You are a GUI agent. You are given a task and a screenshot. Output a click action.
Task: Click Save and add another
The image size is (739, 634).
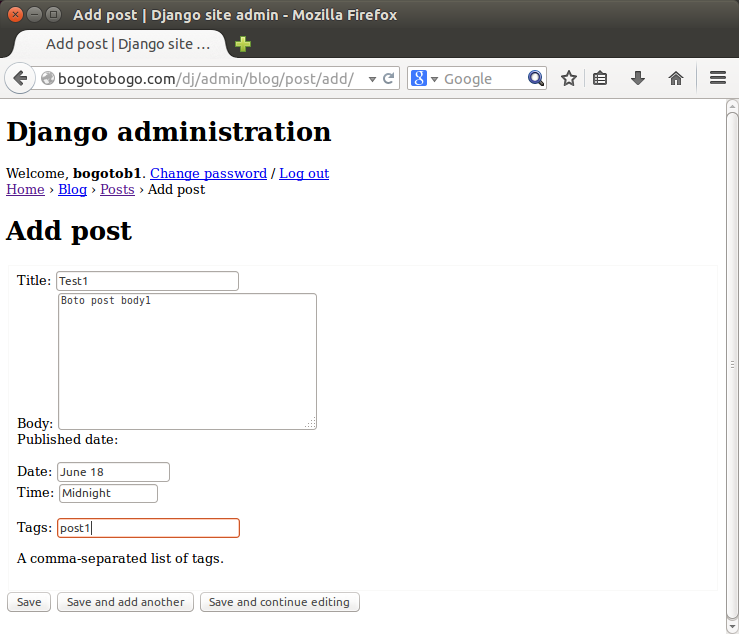coord(125,602)
